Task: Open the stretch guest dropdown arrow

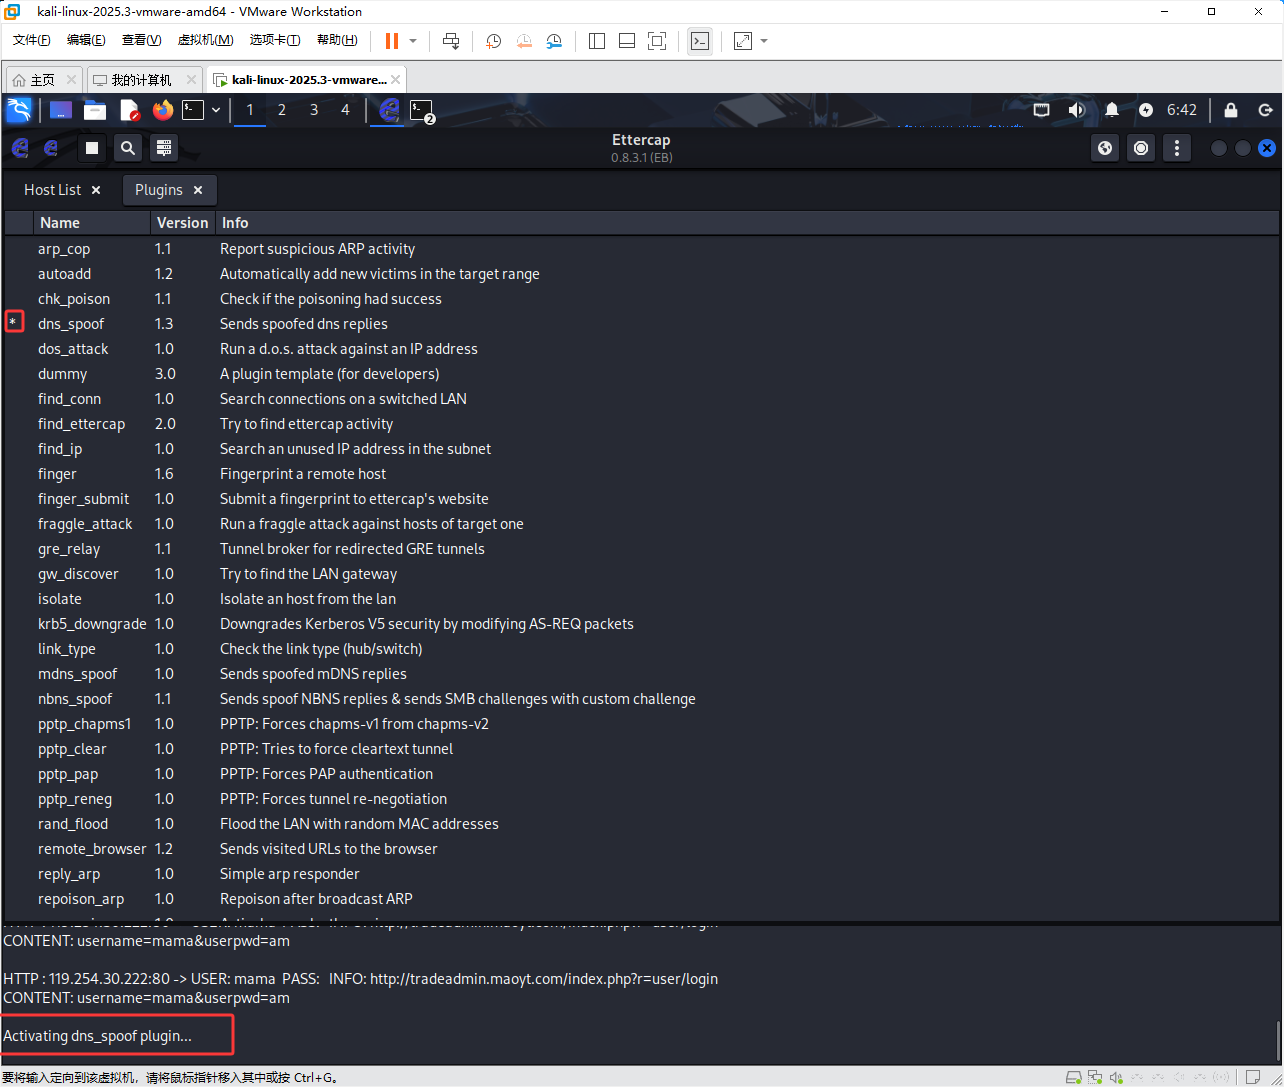Action: (x=764, y=41)
